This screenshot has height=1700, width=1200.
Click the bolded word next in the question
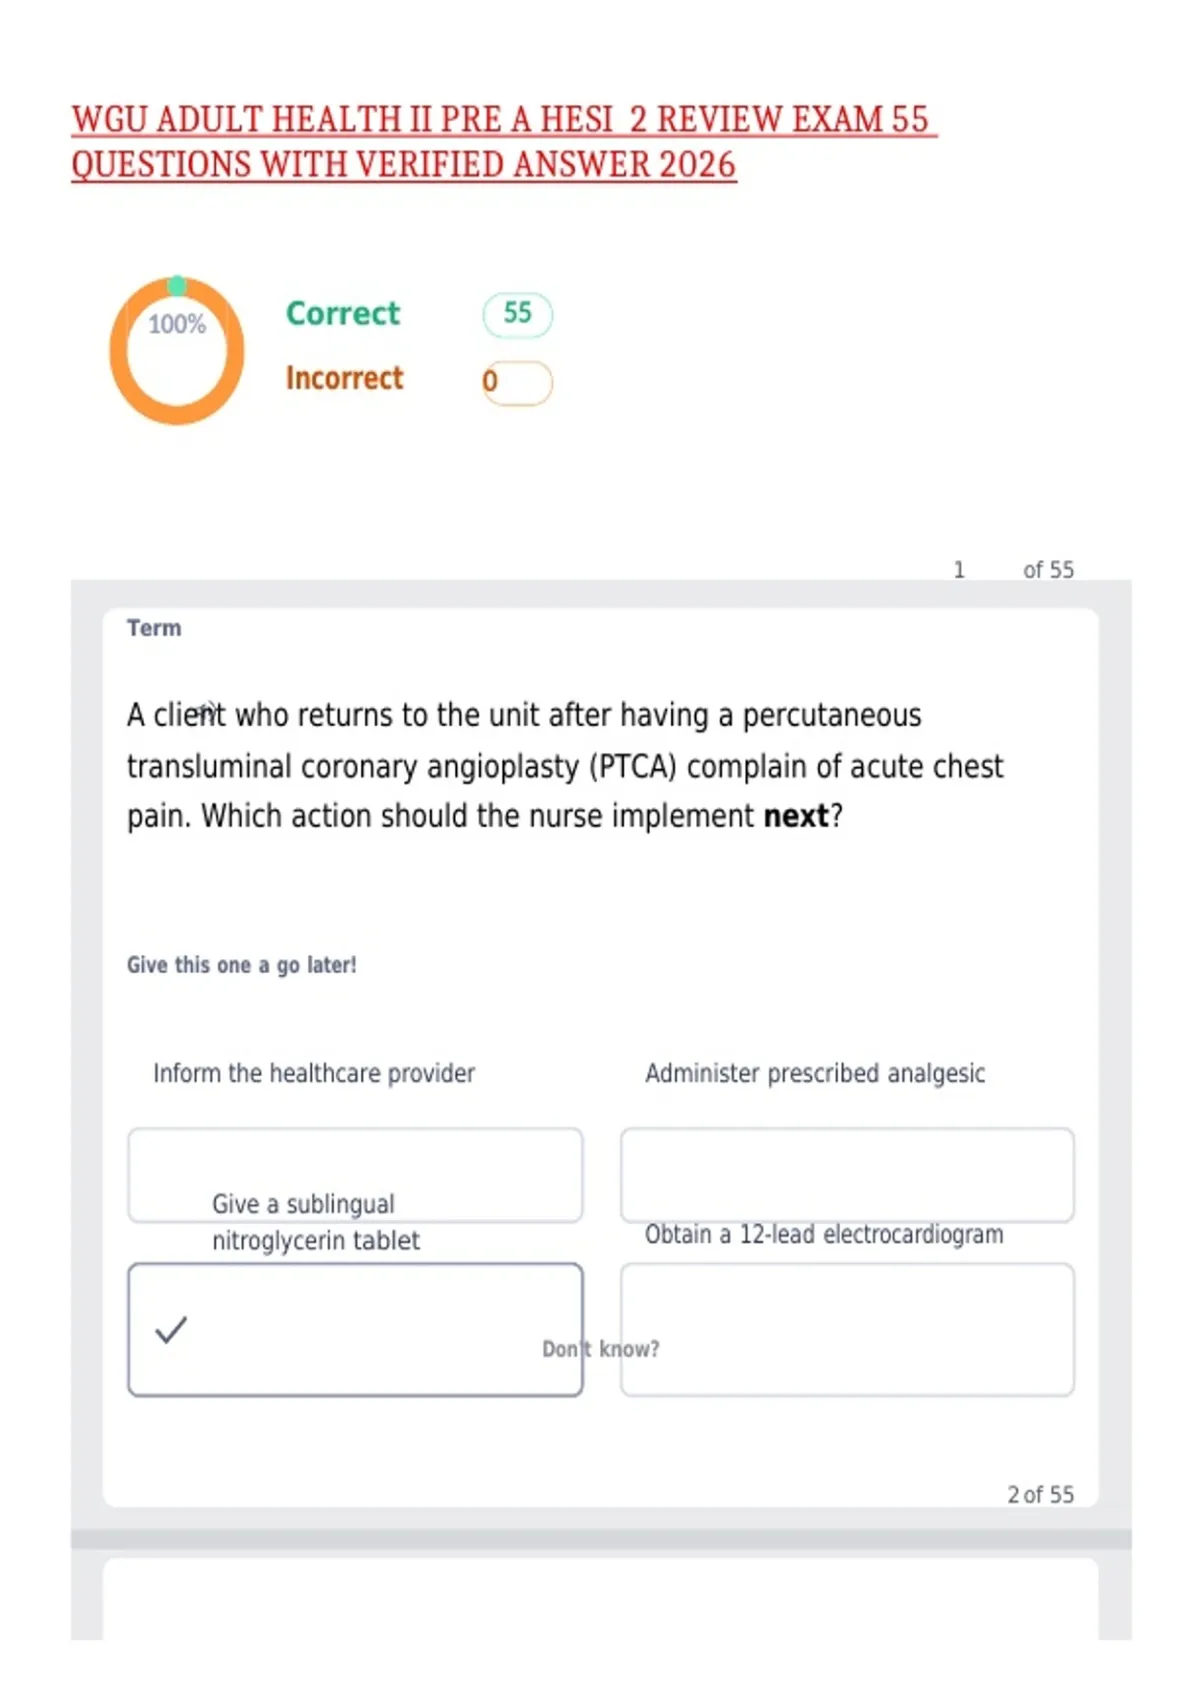pyautogui.click(x=796, y=816)
